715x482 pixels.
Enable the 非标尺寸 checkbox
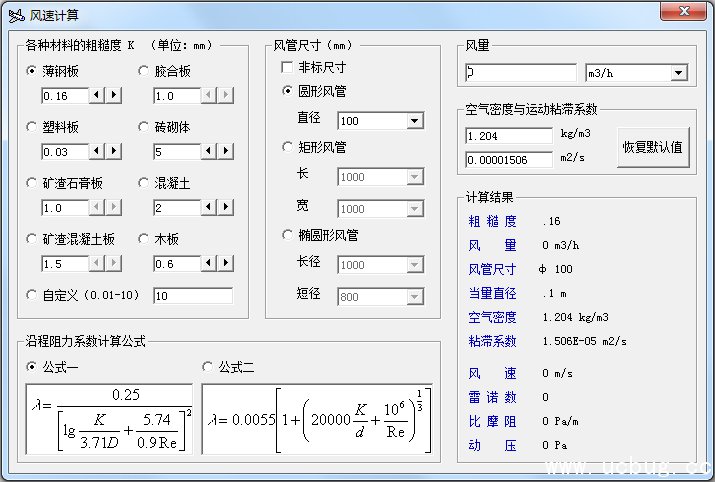(x=288, y=67)
